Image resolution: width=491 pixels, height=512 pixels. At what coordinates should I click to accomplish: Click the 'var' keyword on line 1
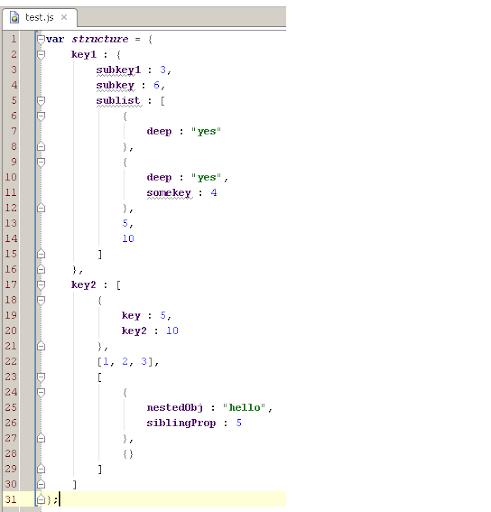tap(55, 39)
